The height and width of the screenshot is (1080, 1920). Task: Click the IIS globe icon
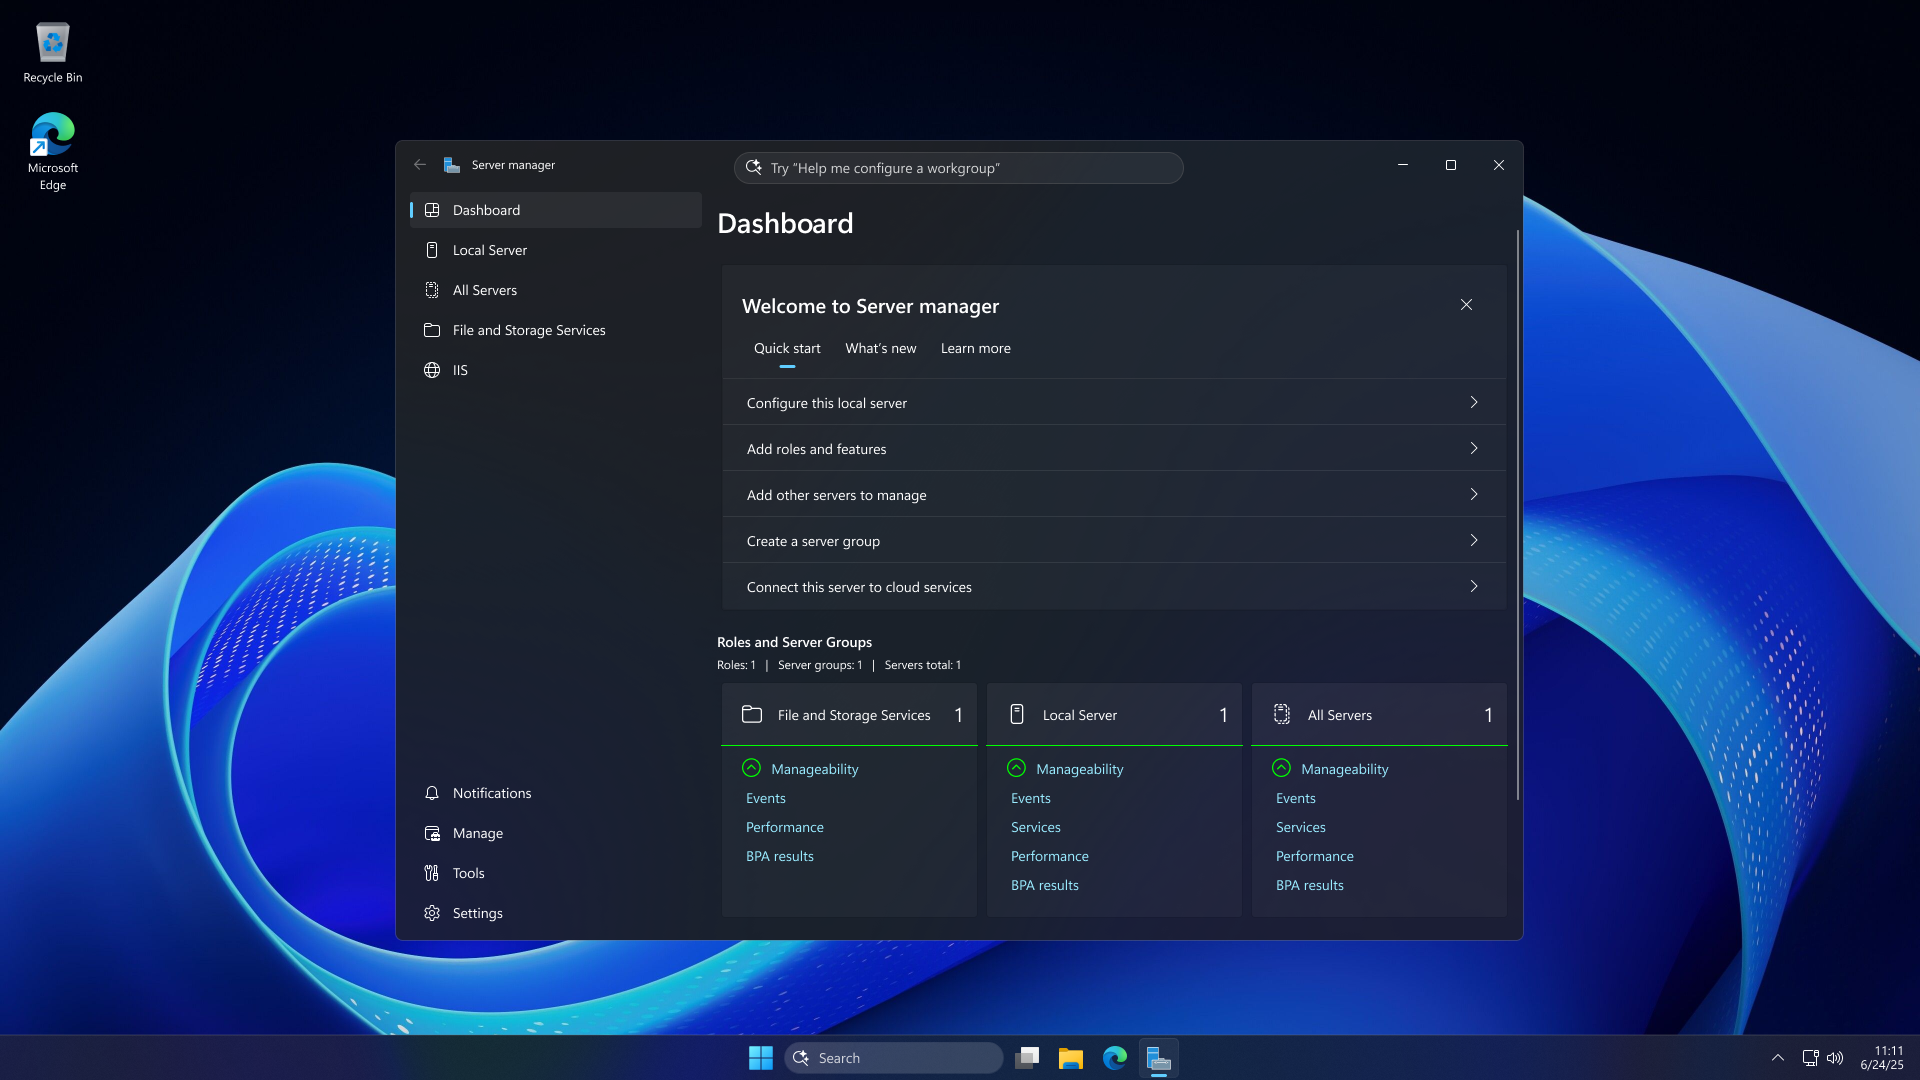(x=432, y=370)
